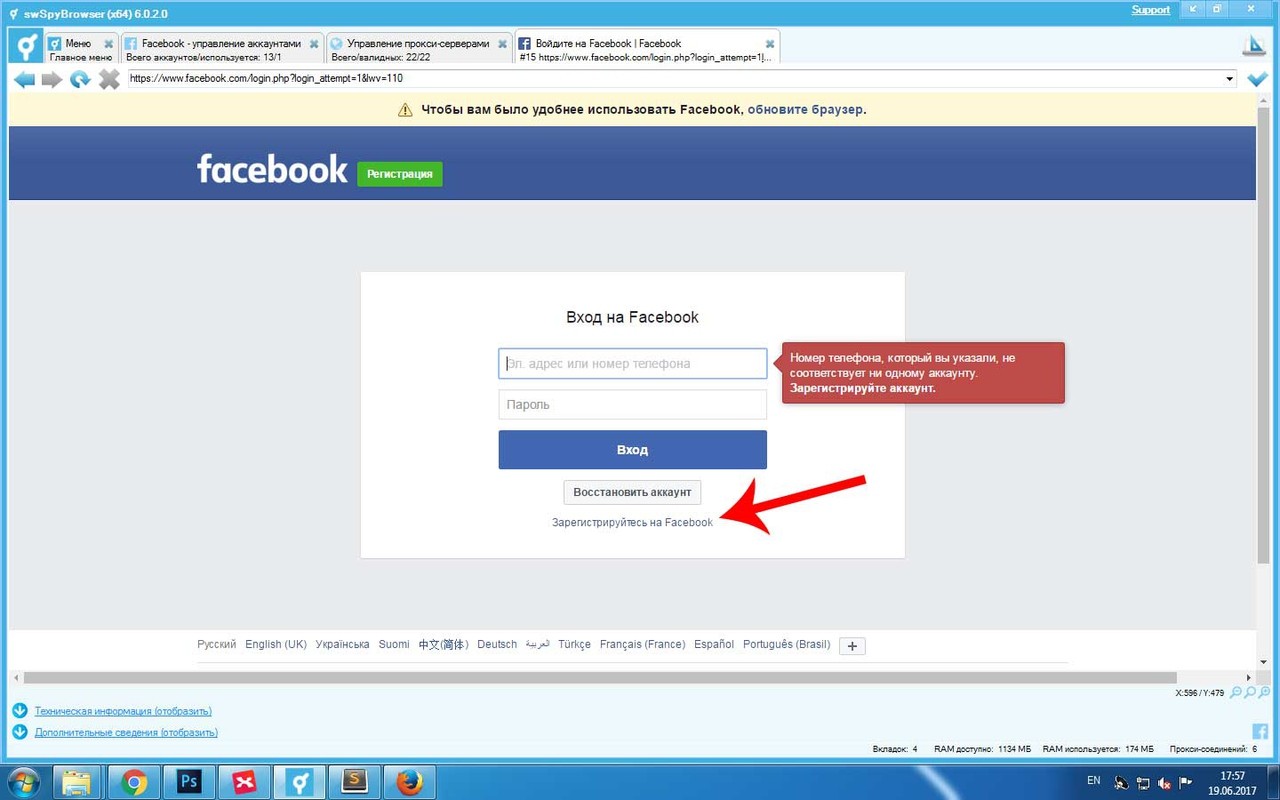1280x800 pixels.
Task: Click the Вход login button
Action: (x=632, y=450)
